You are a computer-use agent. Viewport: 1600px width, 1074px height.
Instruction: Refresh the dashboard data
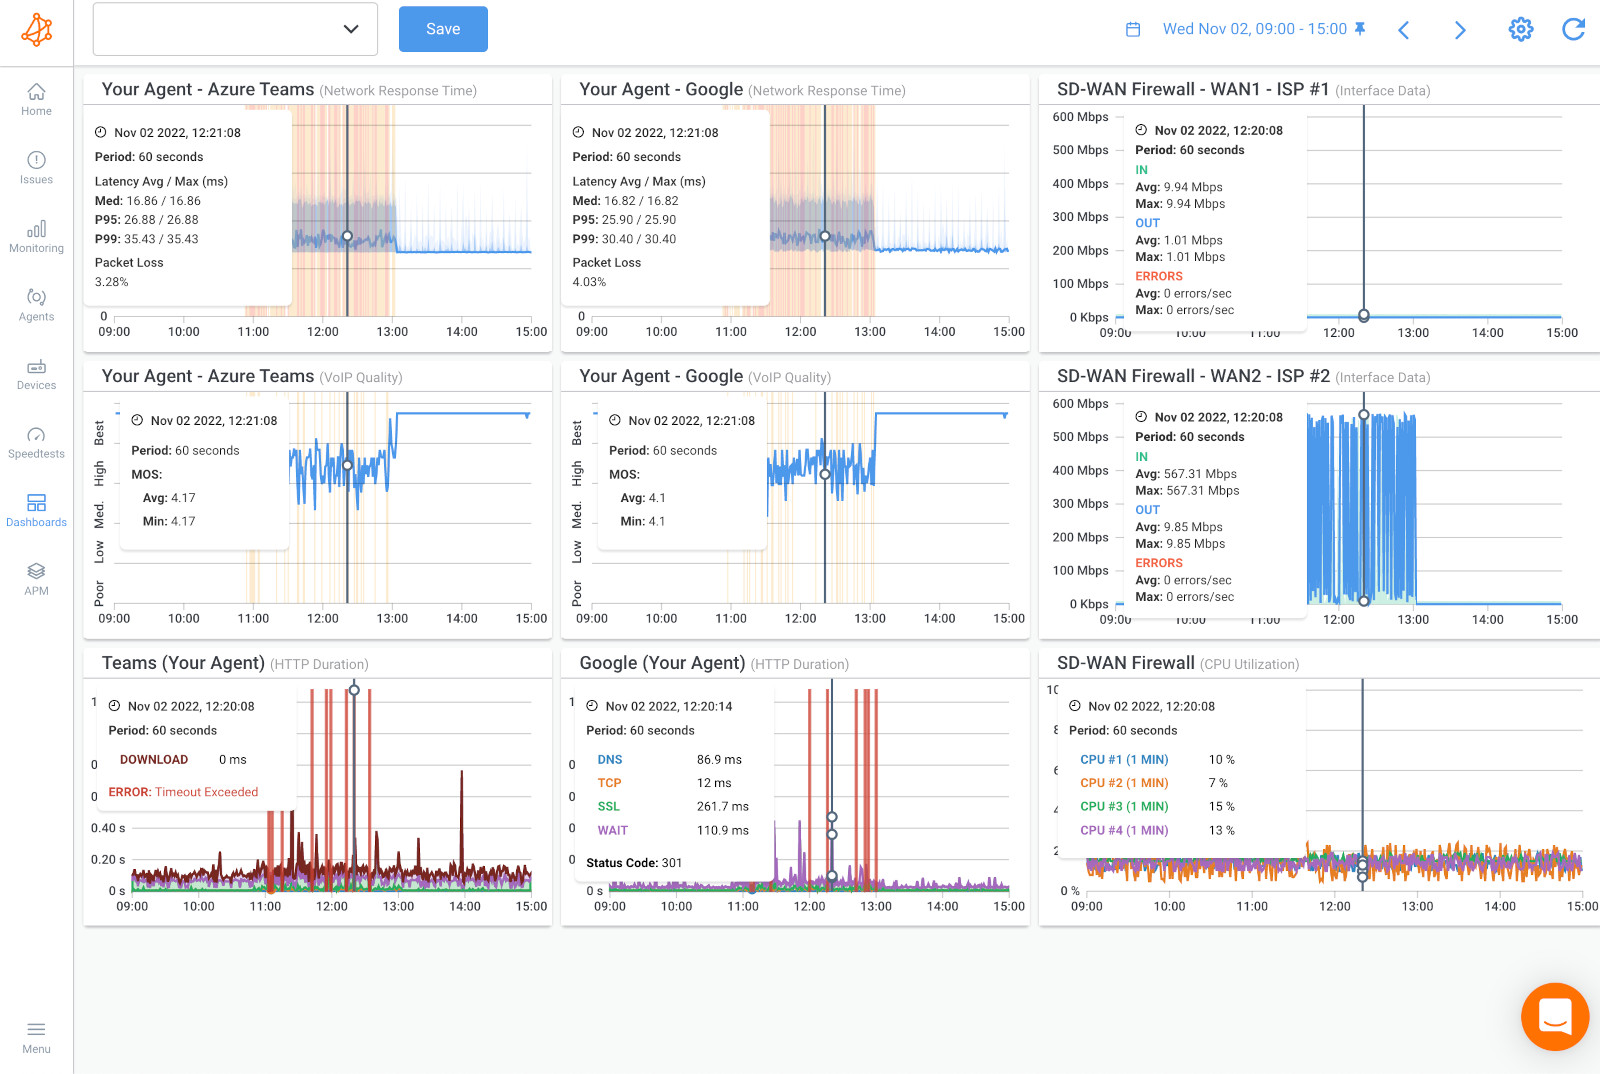[x=1573, y=29]
